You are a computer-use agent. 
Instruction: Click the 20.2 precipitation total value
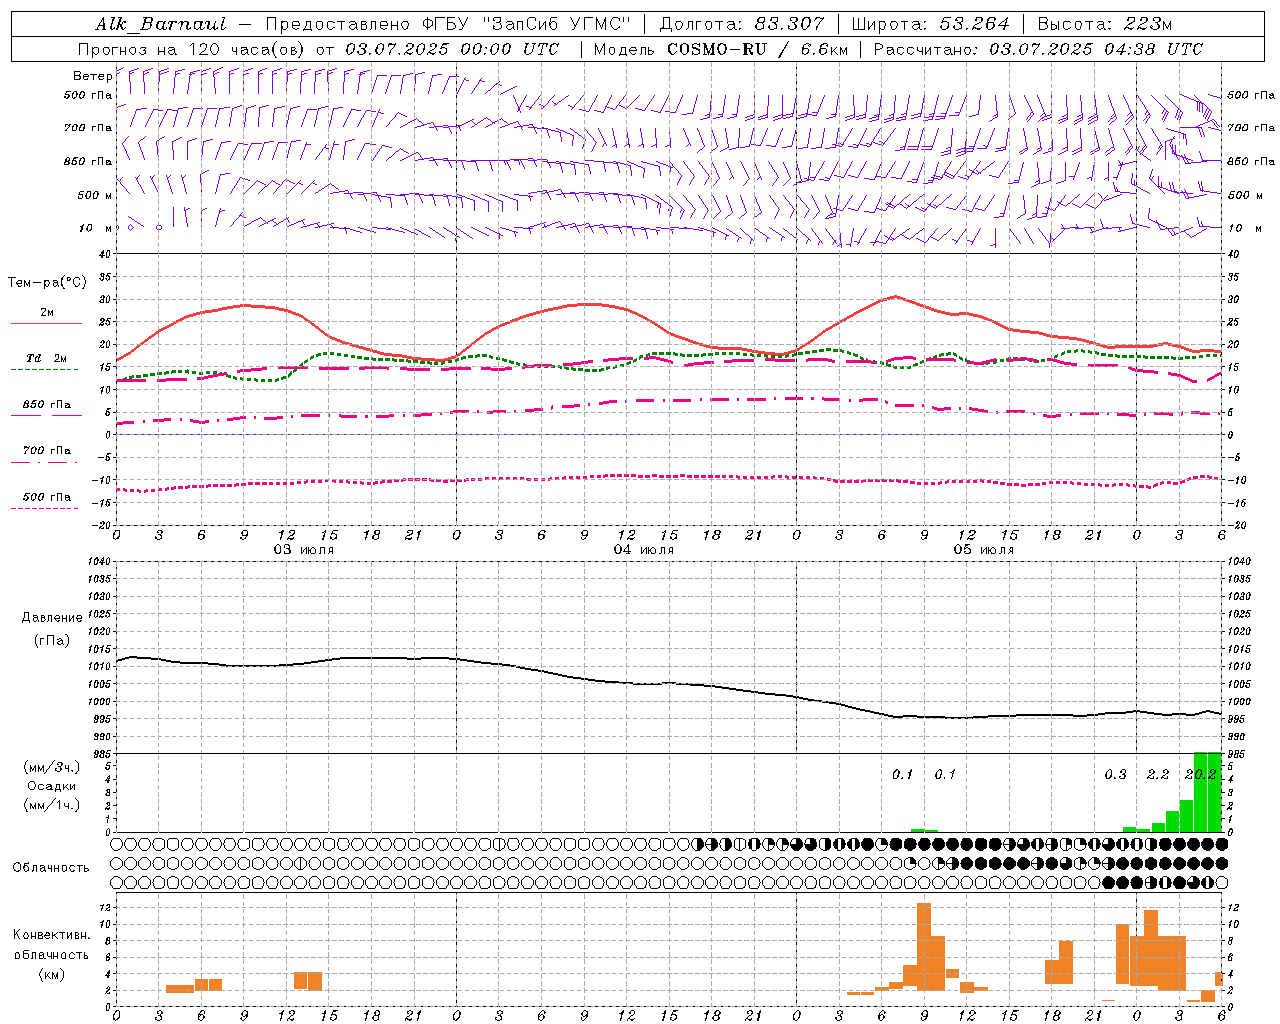pyautogui.click(x=1201, y=774)
